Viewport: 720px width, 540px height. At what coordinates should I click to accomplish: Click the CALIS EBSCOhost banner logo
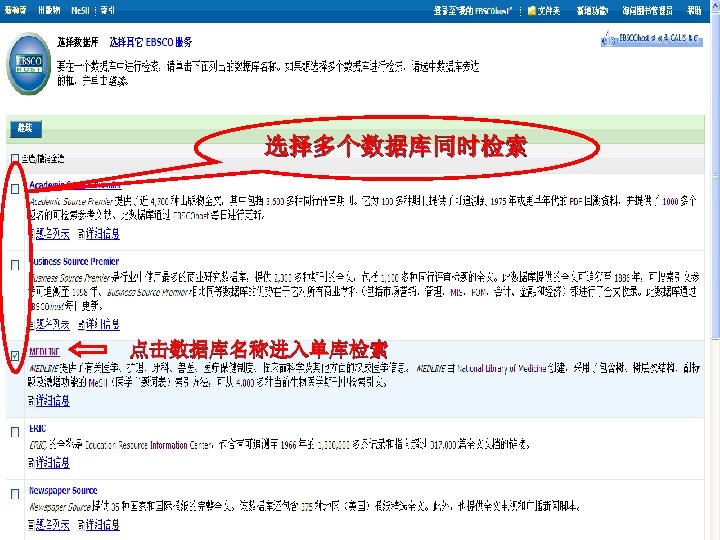tap(652, 39)
